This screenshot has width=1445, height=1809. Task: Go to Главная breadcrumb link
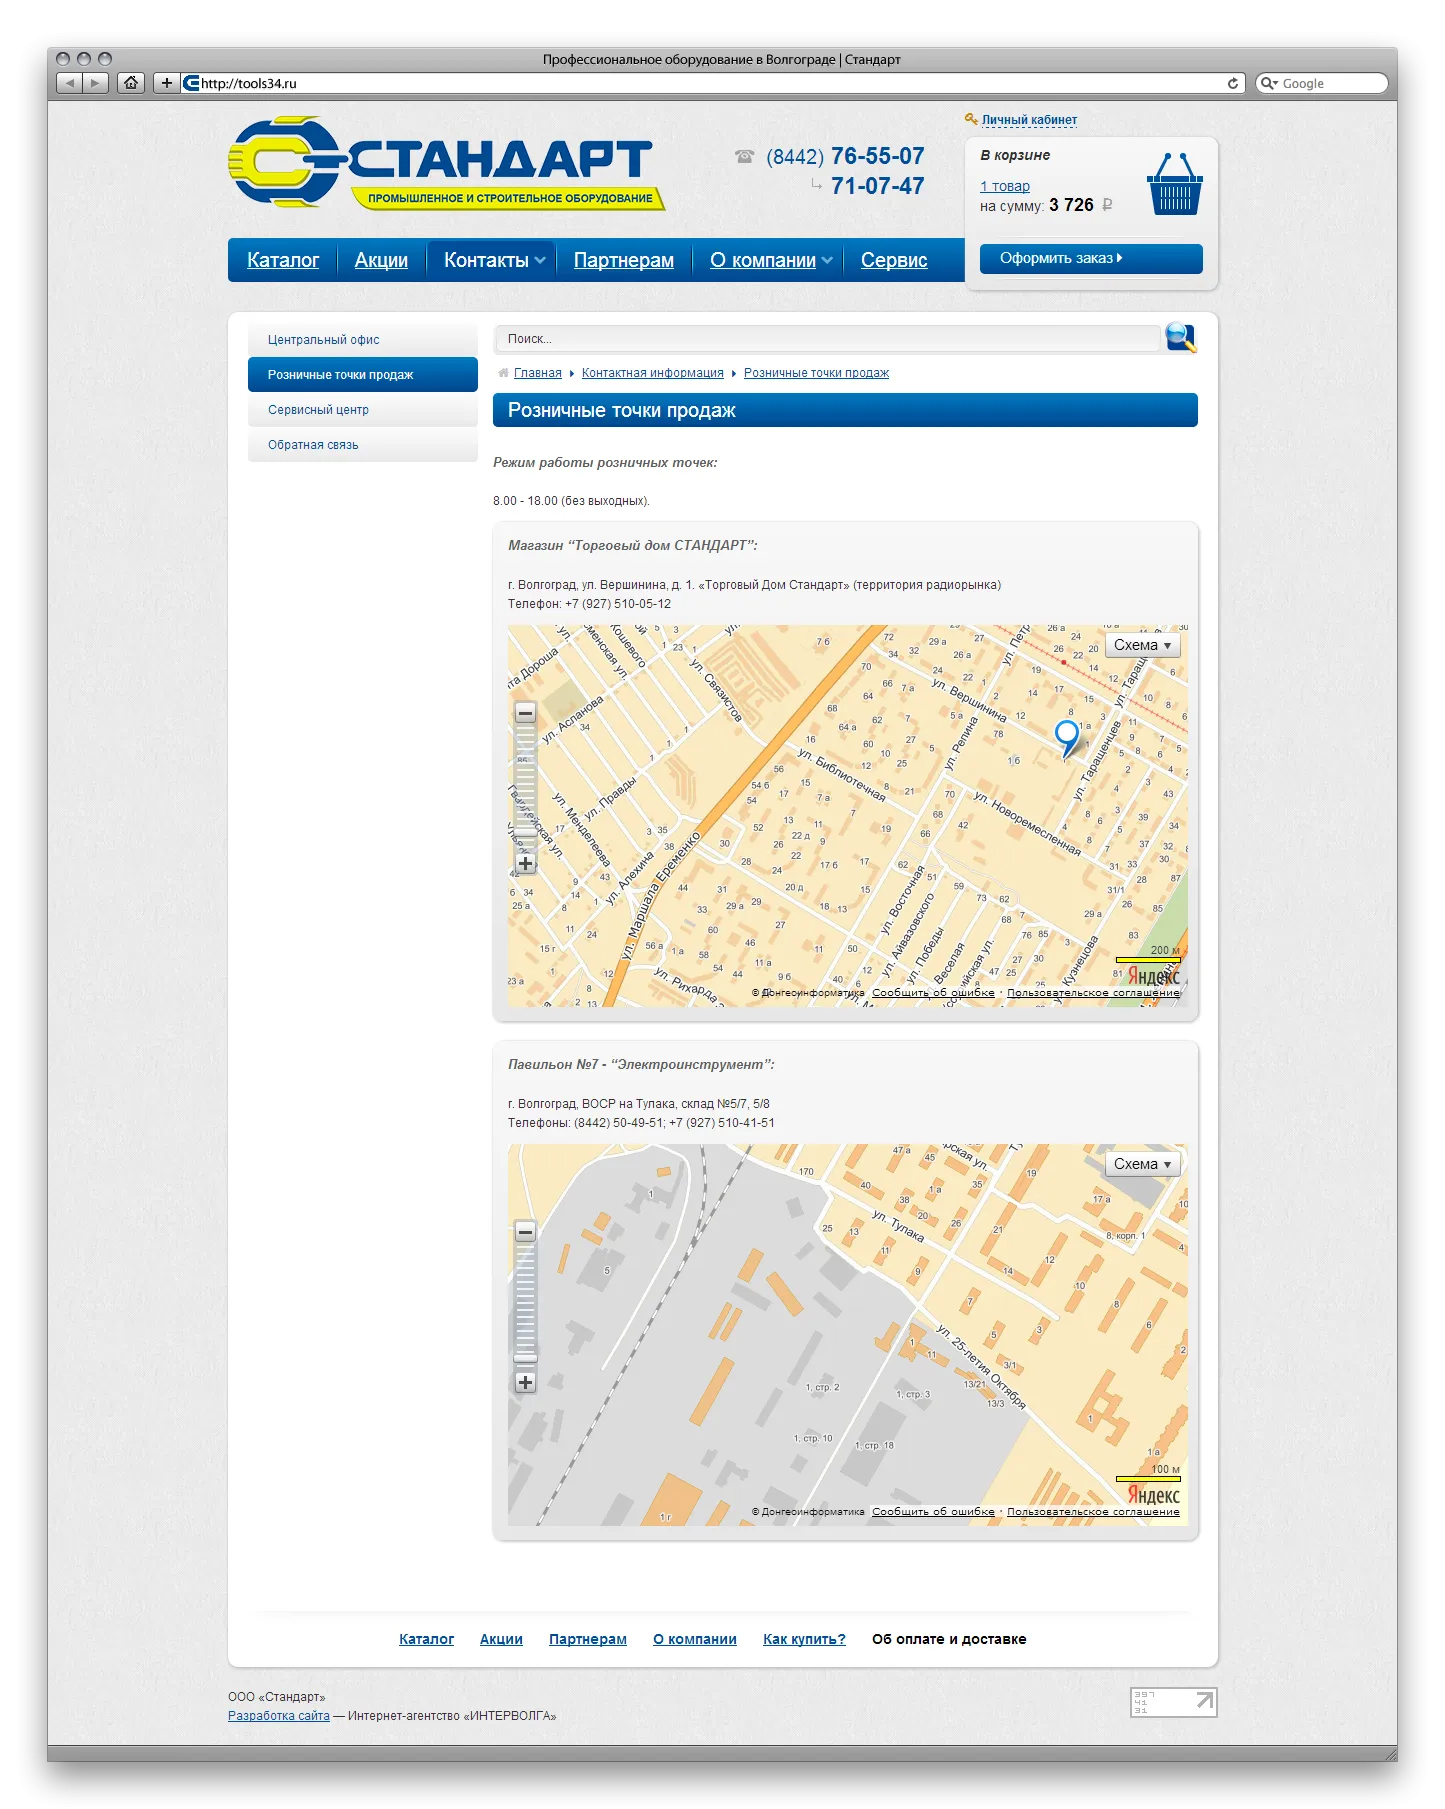538,373
